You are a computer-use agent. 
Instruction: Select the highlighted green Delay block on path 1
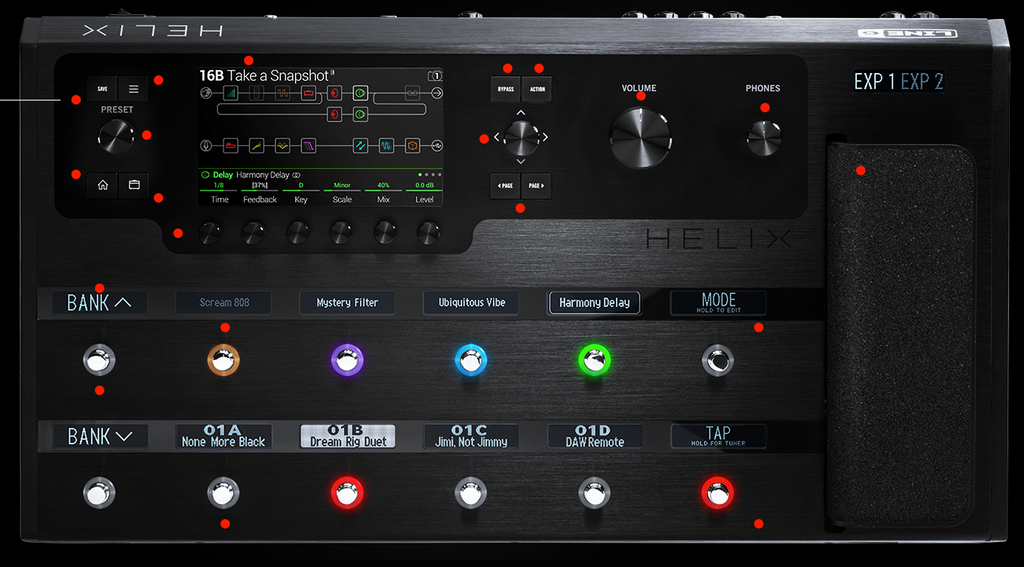point(360,93)
